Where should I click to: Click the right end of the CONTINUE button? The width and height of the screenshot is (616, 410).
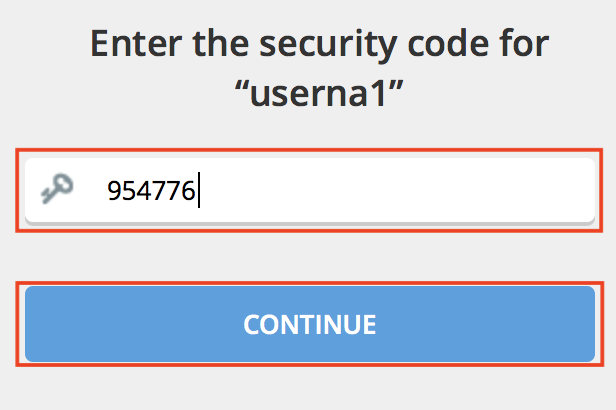coord(580,324)
